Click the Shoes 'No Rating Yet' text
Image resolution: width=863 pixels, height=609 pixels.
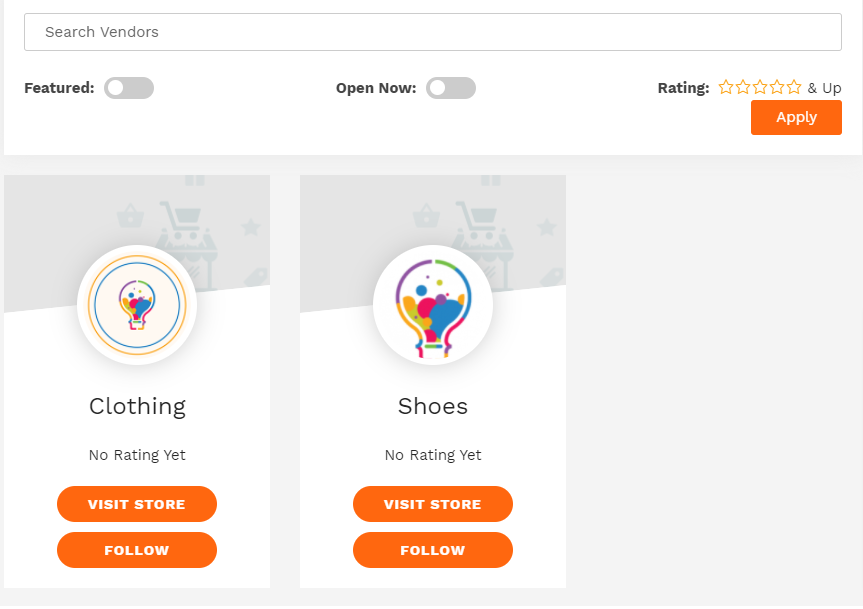click(433, 455)
